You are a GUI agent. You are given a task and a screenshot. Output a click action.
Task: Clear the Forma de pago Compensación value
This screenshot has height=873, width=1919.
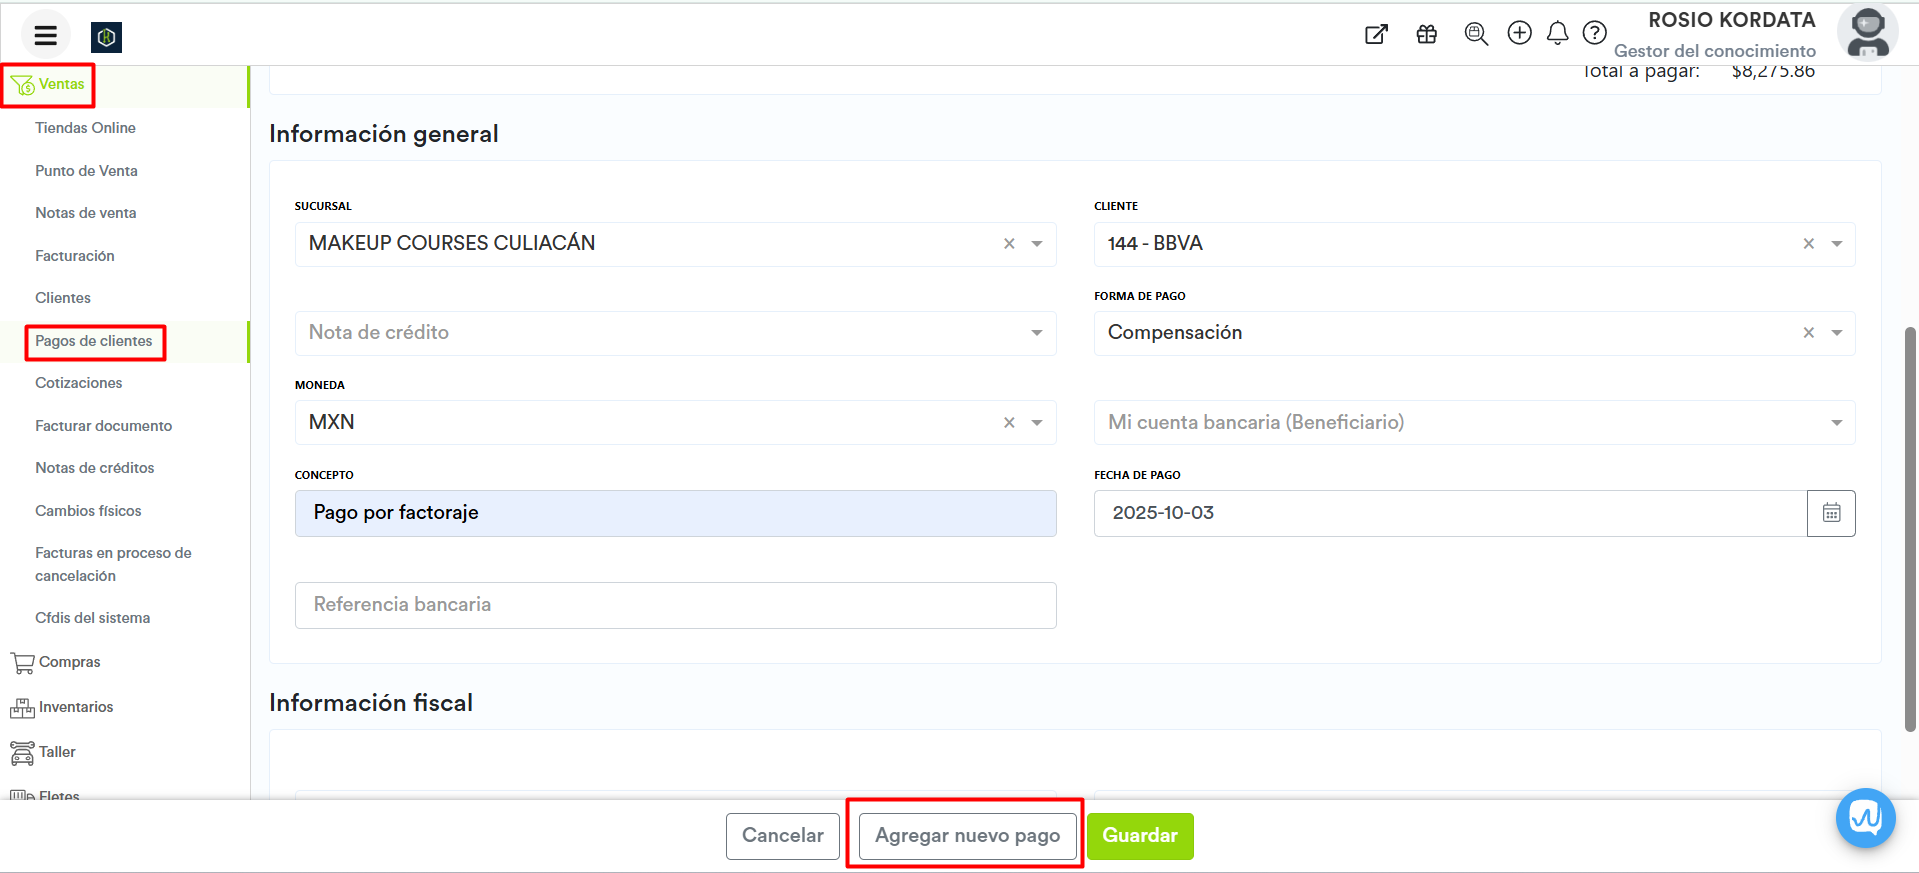1808,333
